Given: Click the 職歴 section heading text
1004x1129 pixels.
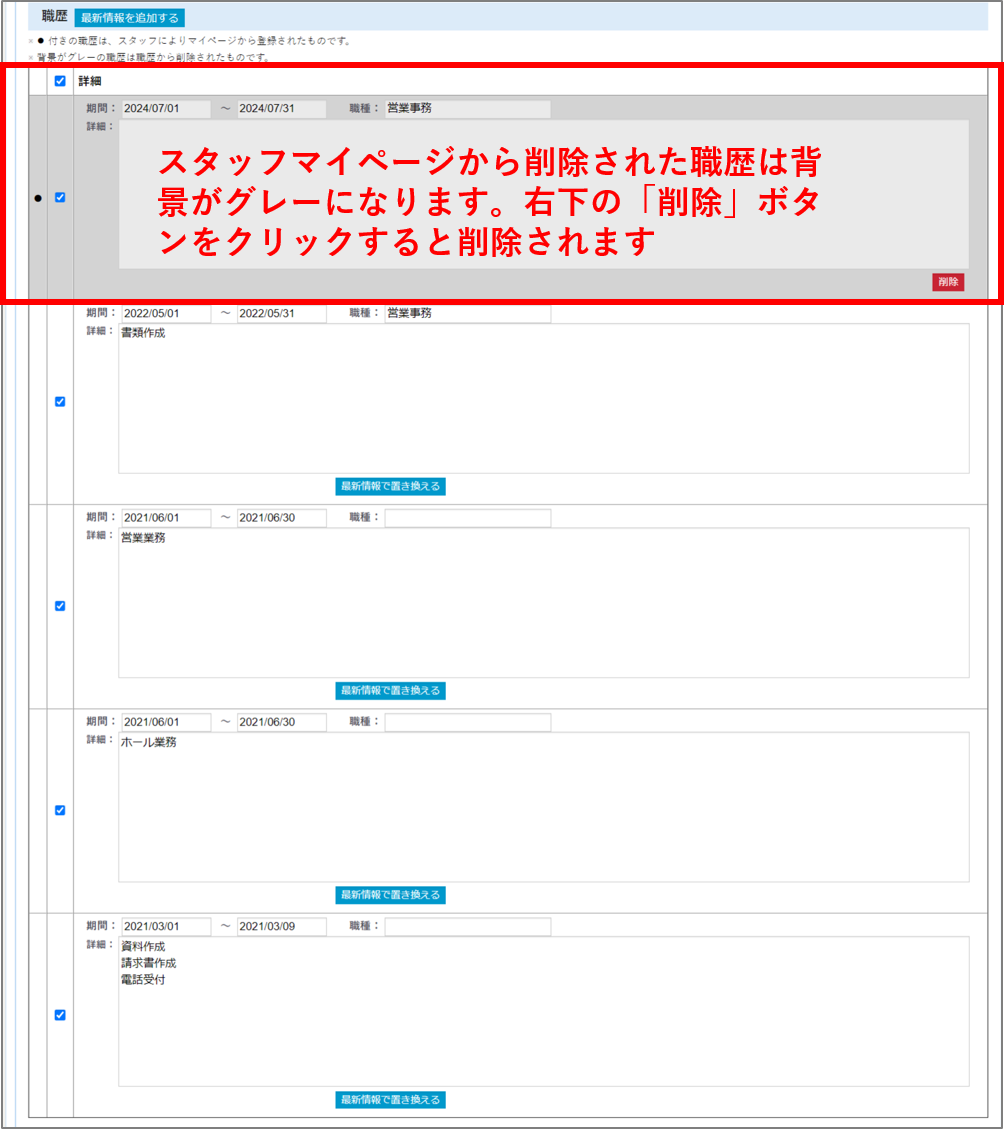Looking at the screenshot, I should (55, 16).
